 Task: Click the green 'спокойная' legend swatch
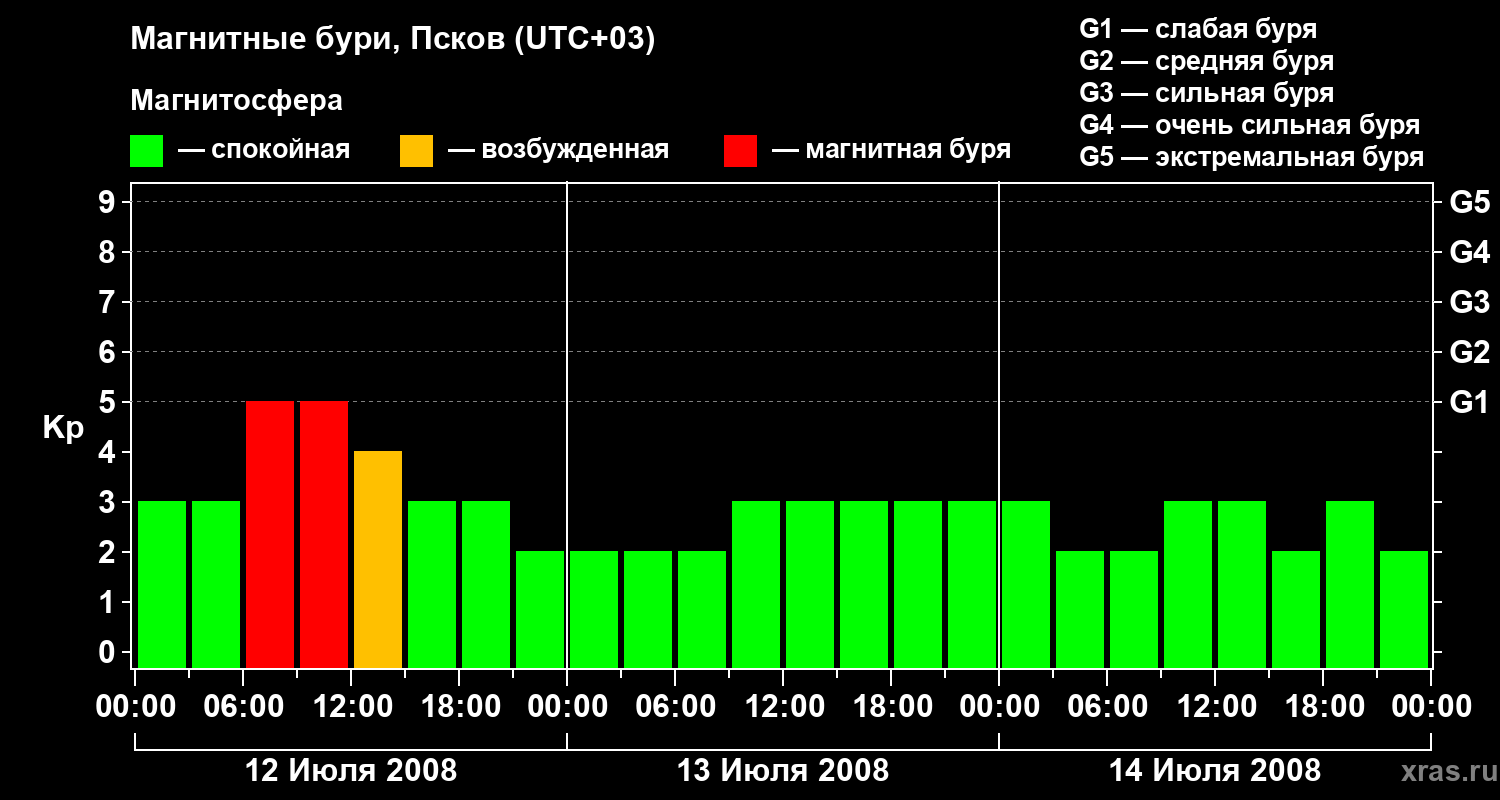tap(147, 151)
